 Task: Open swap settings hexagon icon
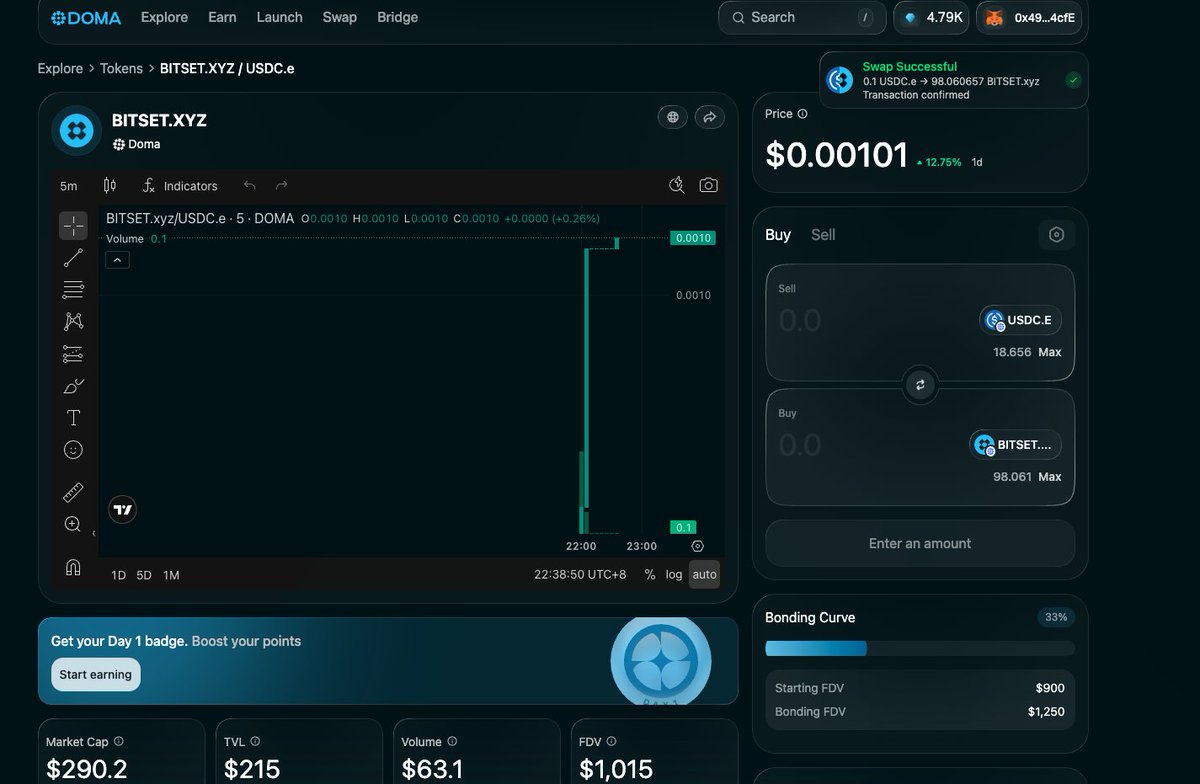(1057, 235)
